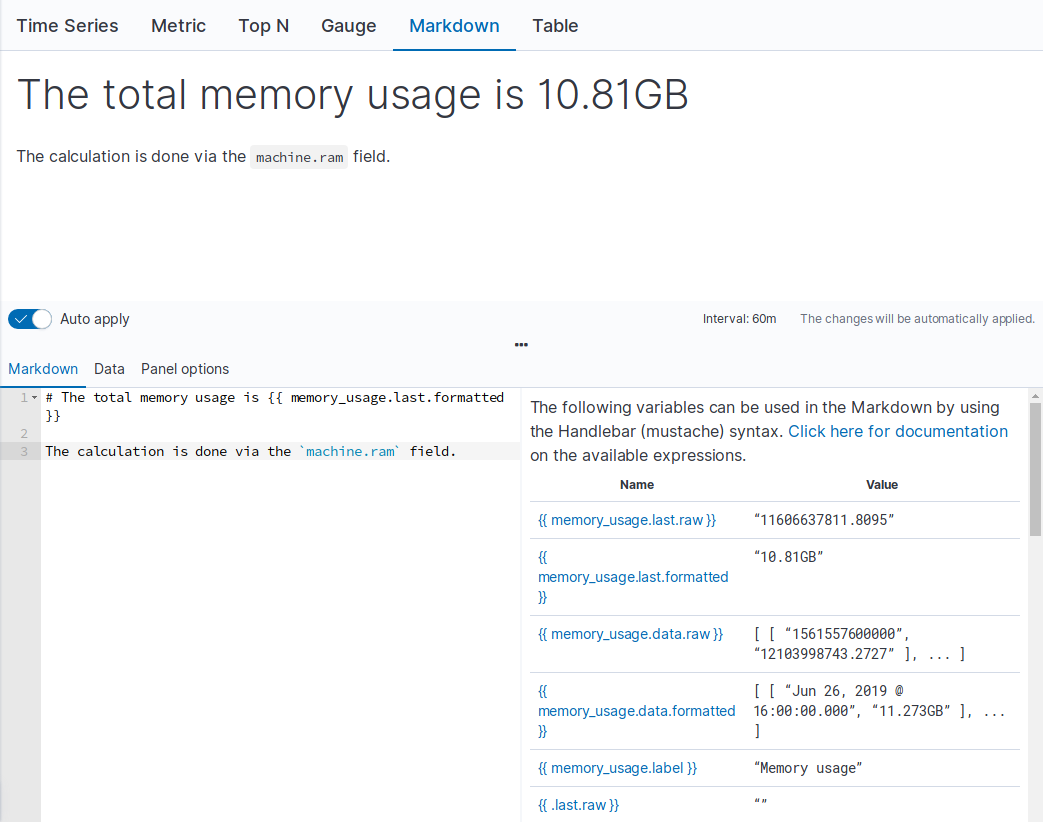1043x822 pixels.
Task: Open the Table visualization tab
Action: [x=555, y=26]
